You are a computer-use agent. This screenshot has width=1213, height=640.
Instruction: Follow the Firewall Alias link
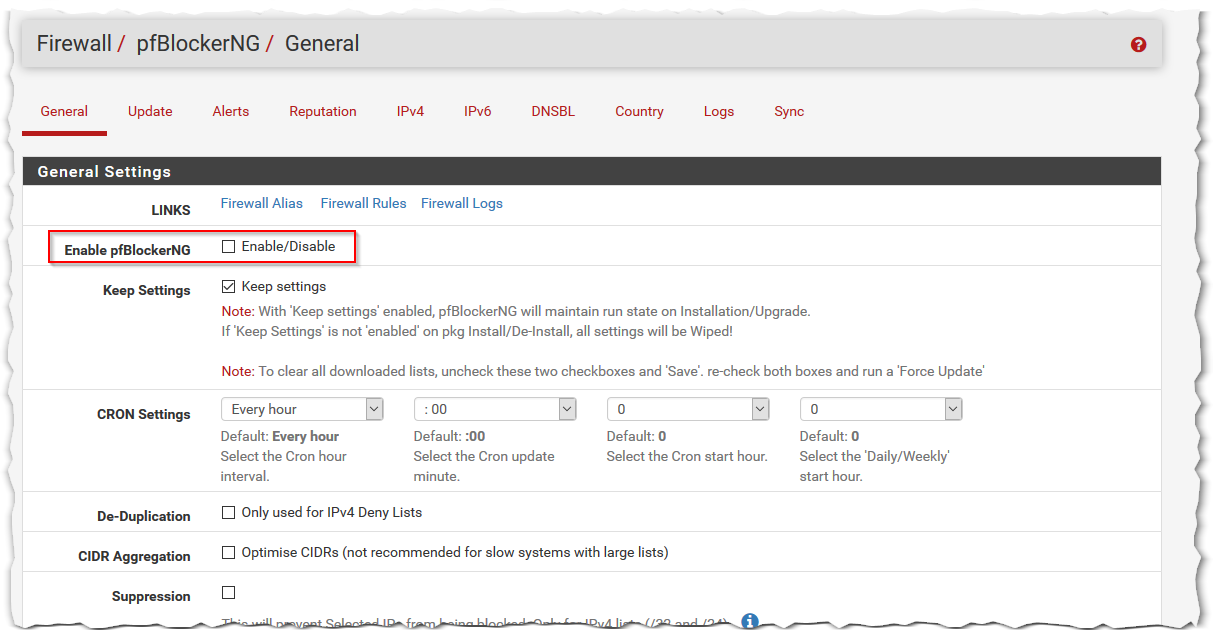coord(261,203)
